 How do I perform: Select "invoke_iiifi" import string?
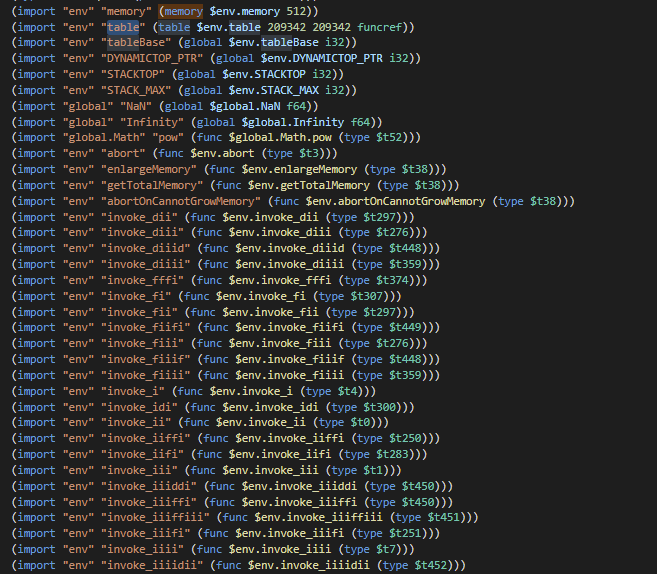coord(146,534)
